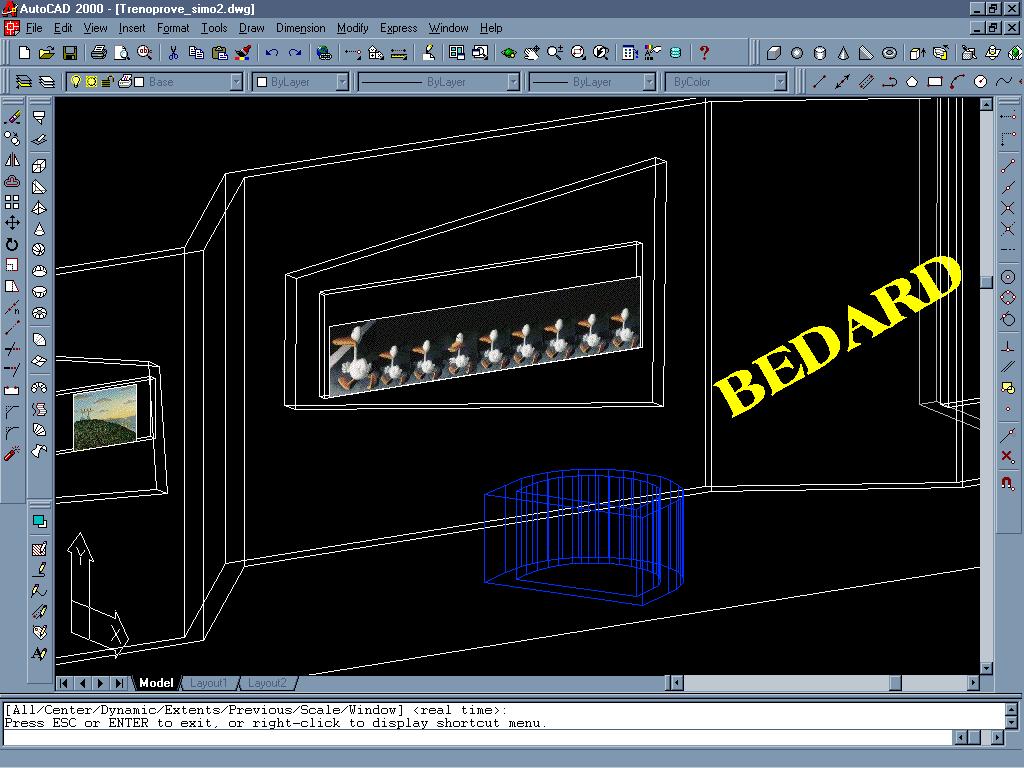This screenshot has height=768, width=1024.
Task: Toggle the layer plot printer icon
Action: click(124, 82)
